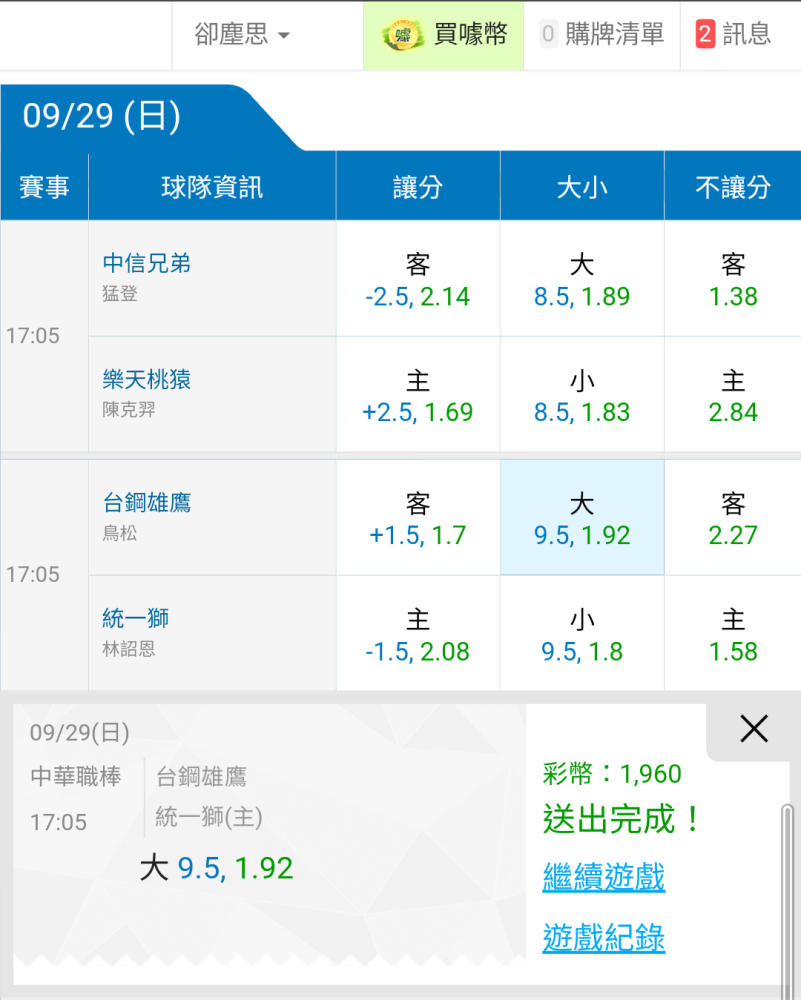
Task: Open the 遊戲紀錄 link
Action: point(603,938)
